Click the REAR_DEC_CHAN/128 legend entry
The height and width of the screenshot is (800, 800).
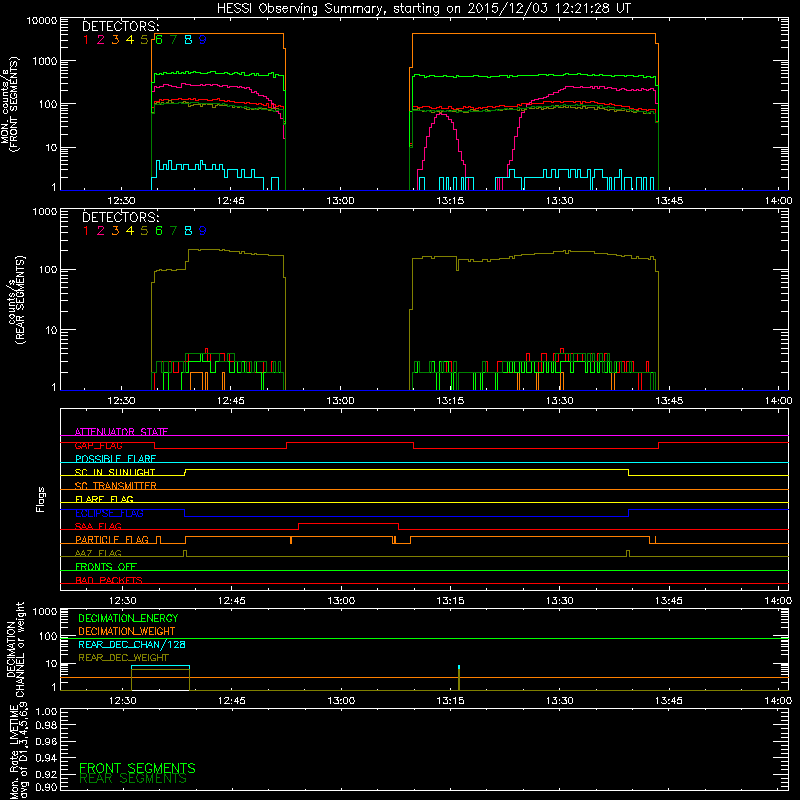click(132, 644)
